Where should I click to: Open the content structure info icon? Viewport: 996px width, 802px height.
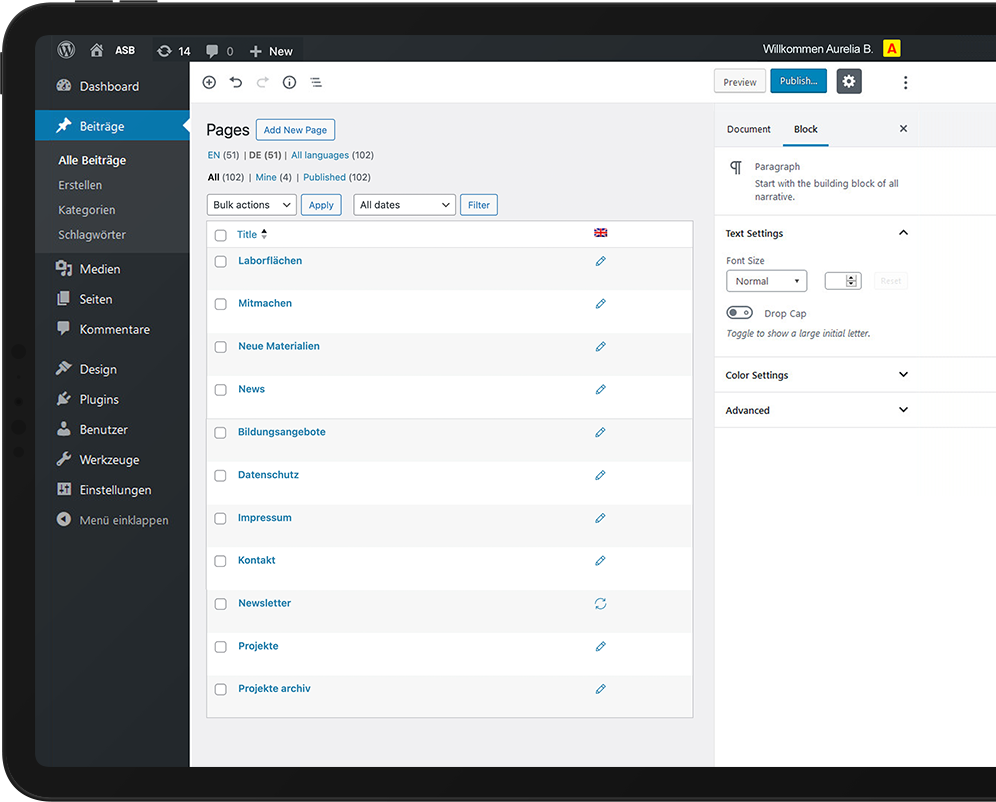(289, 82)
